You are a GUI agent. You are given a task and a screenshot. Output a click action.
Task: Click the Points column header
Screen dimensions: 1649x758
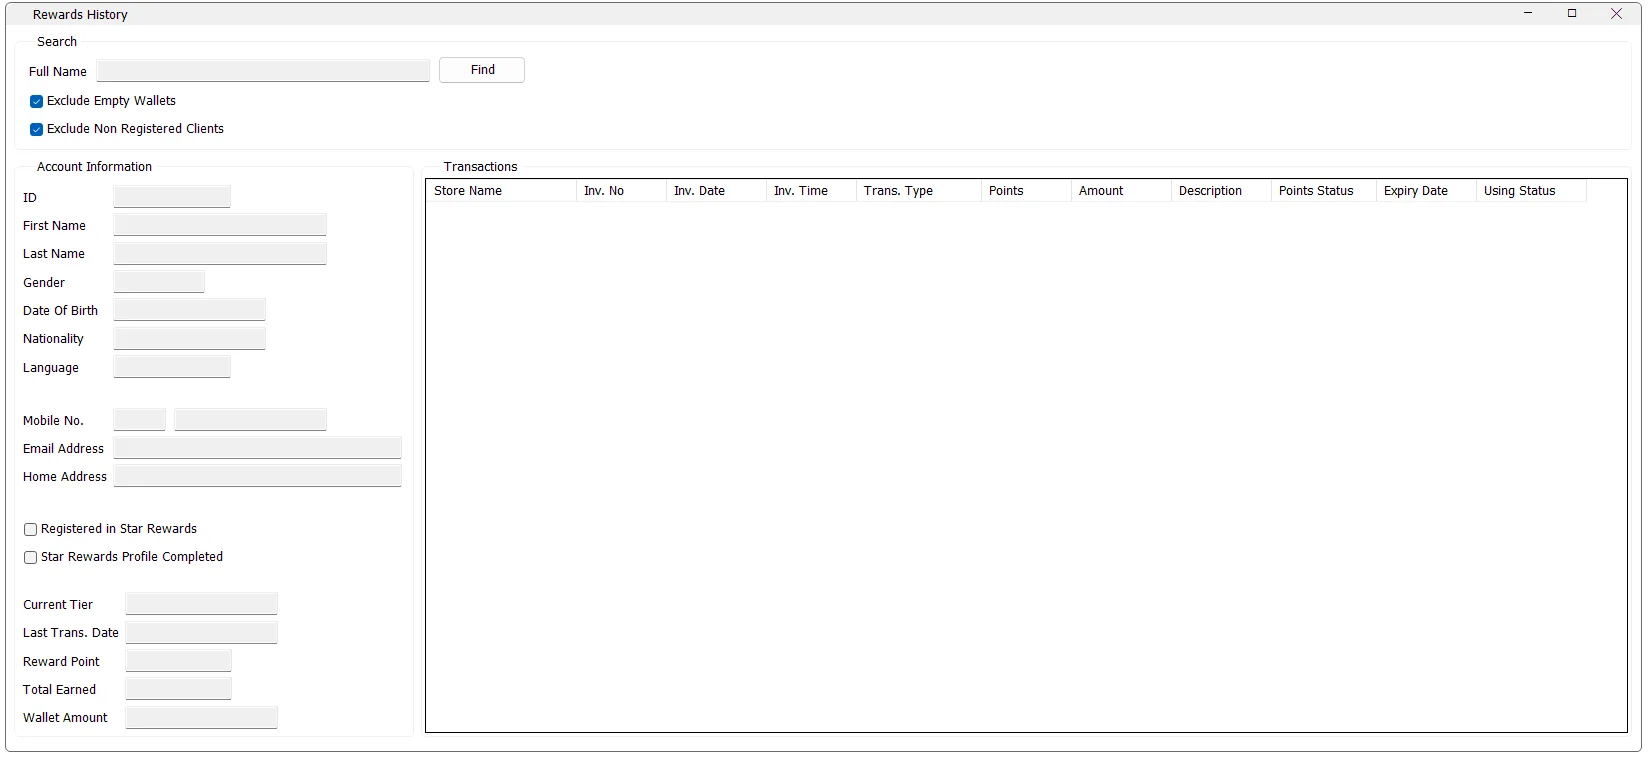coord(1026,191)
